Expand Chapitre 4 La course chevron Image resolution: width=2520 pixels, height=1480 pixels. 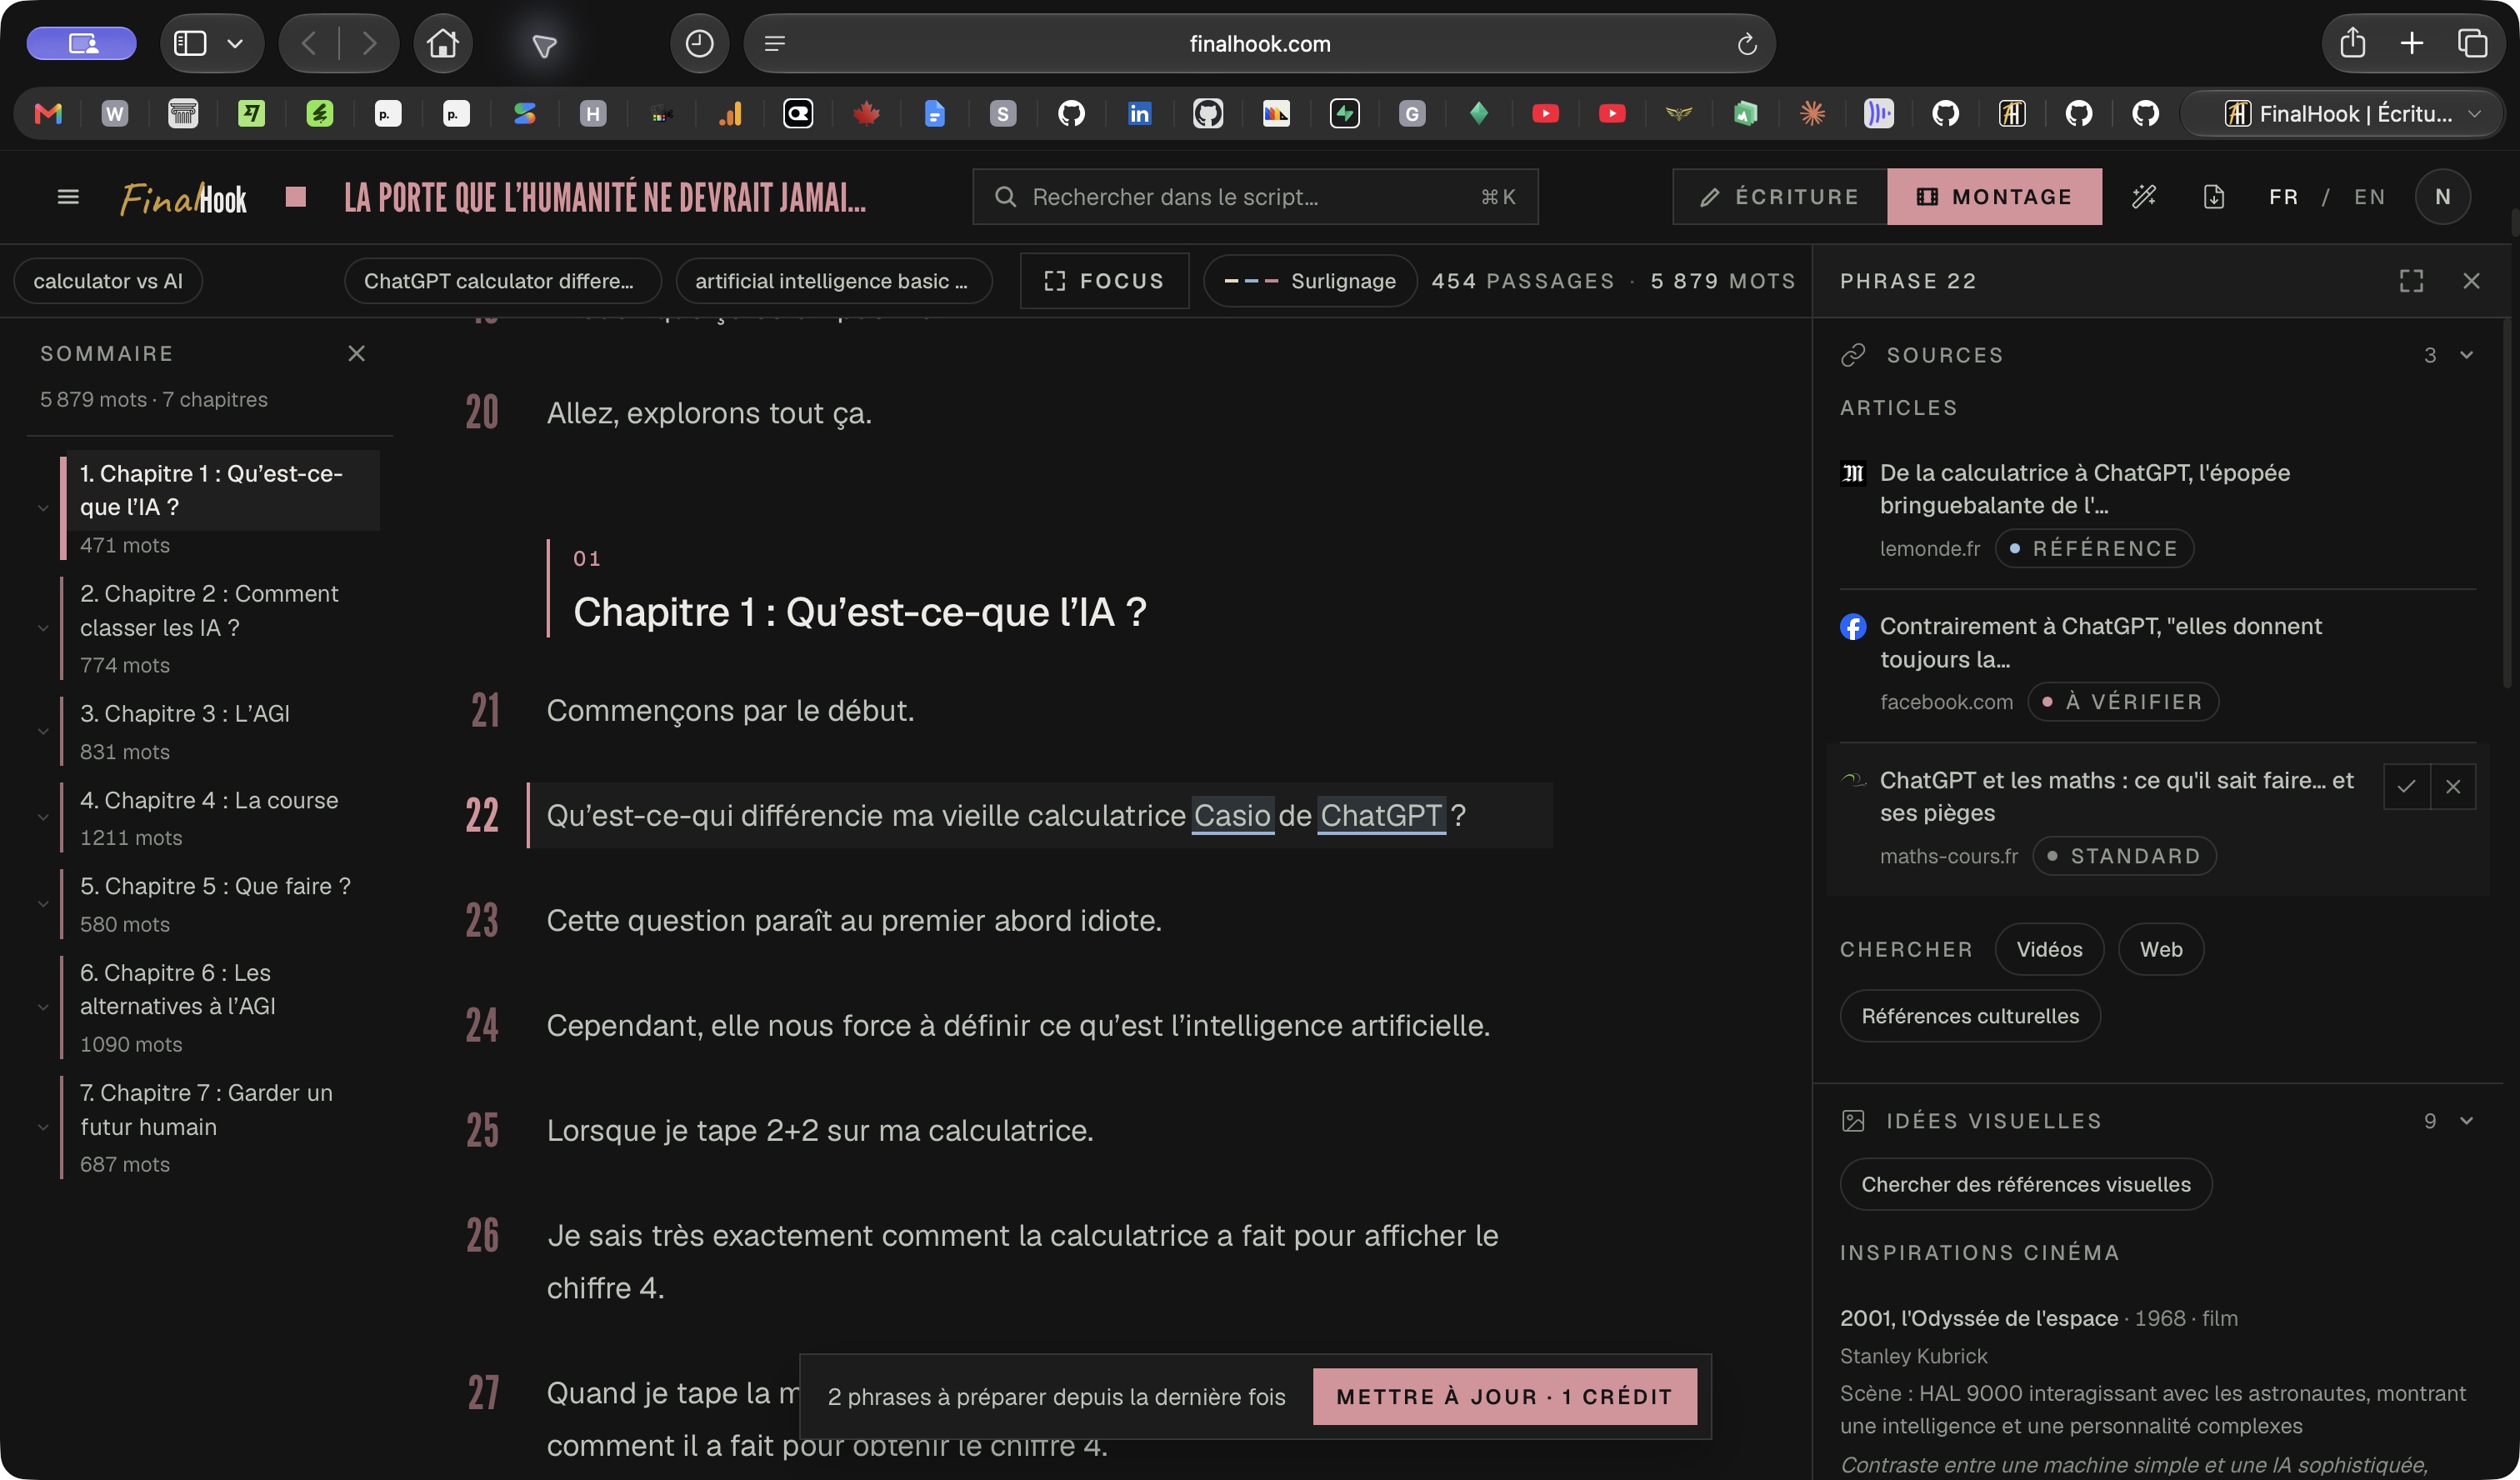[43, 818]
